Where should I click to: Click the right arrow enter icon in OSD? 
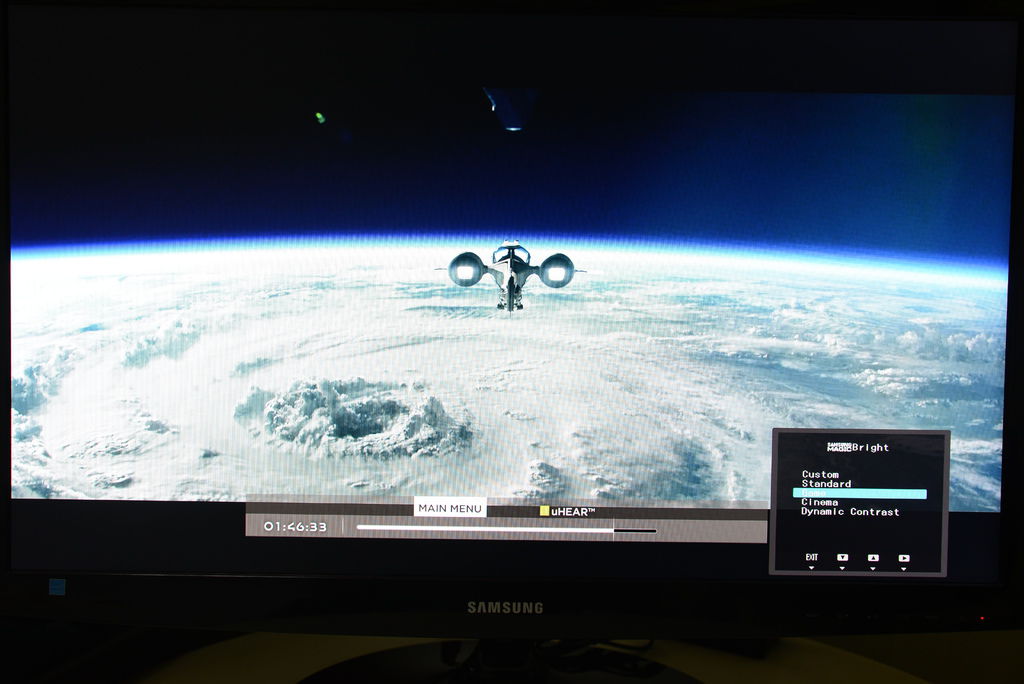(904, 557)
